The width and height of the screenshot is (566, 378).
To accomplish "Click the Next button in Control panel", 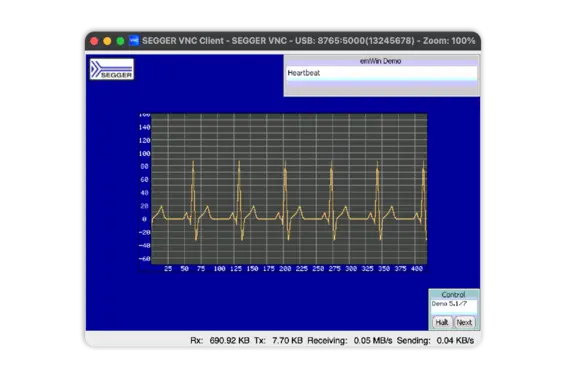I will 464,322.
